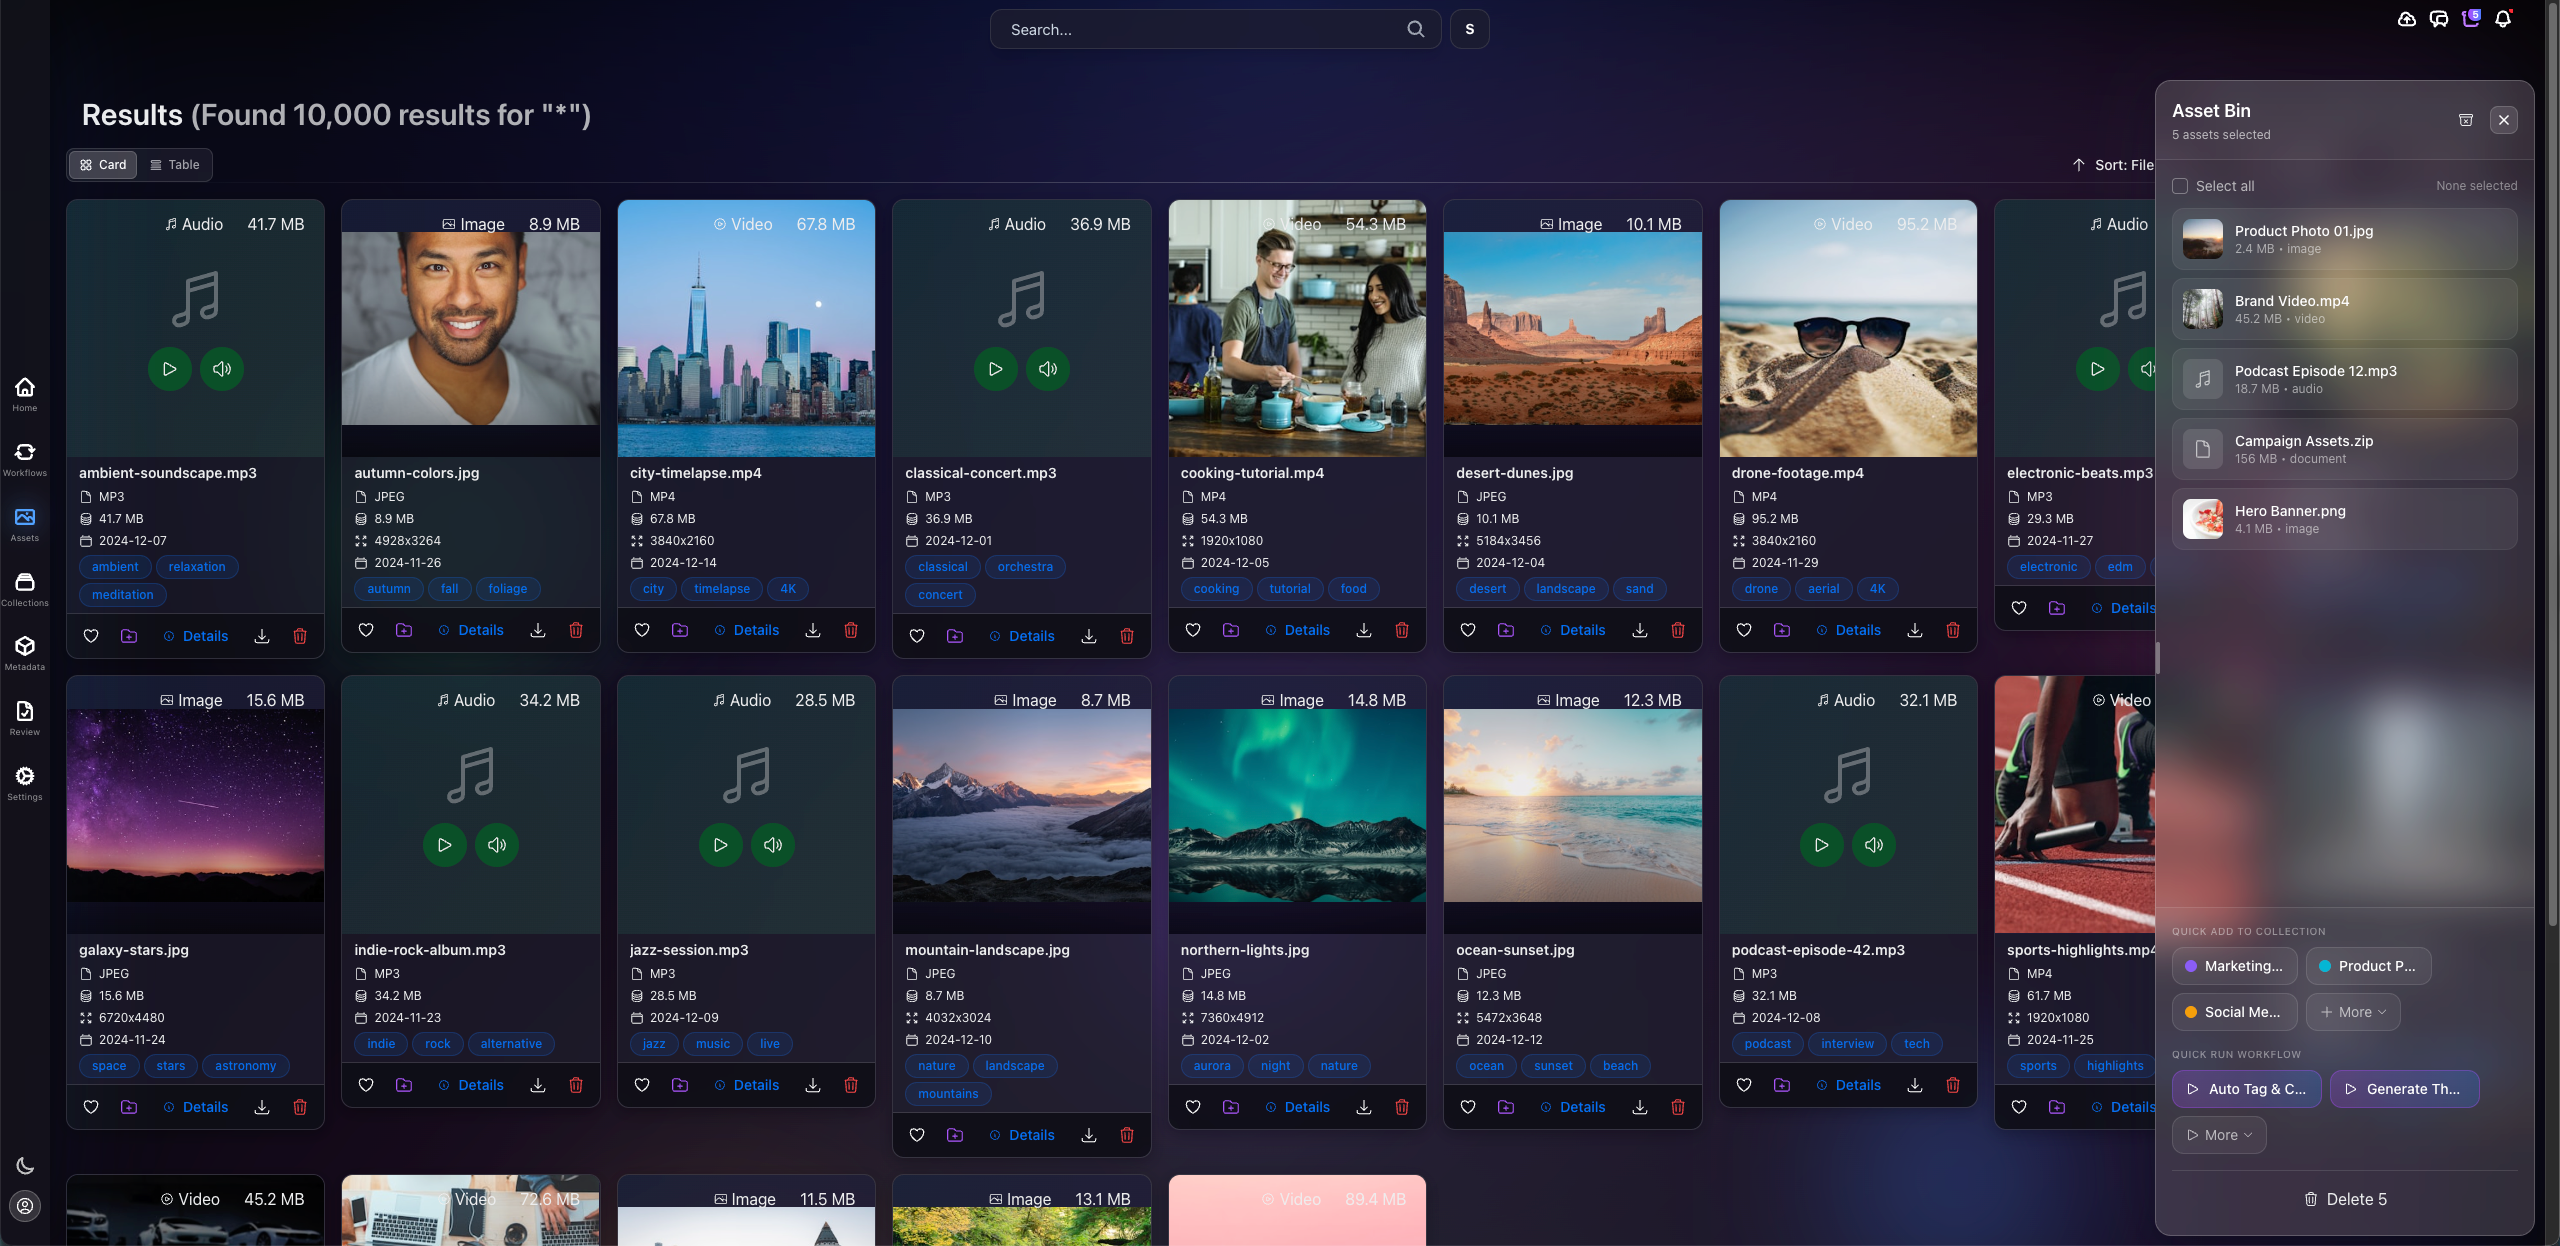Toggle dark mode with the moon icon

click(x=25, y=1165)
